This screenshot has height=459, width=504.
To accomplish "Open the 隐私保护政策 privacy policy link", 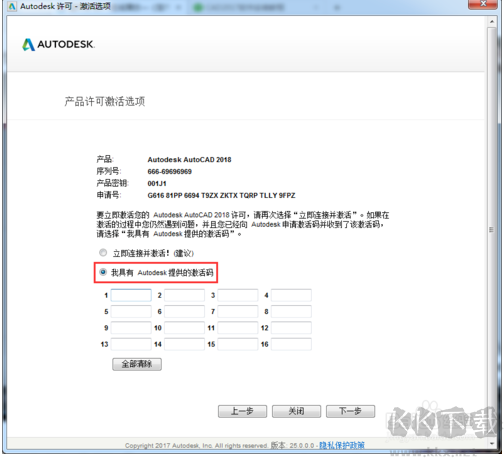I will (342, 445).
